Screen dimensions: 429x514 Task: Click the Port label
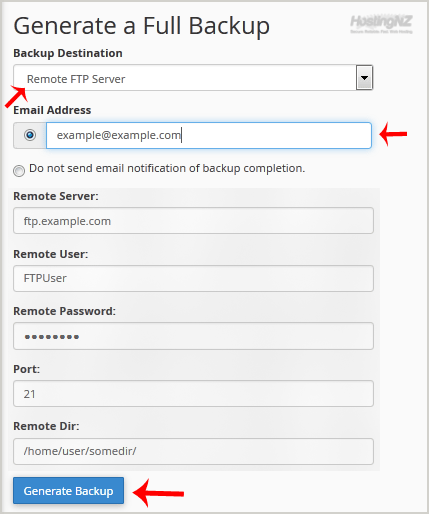(26, 369)
